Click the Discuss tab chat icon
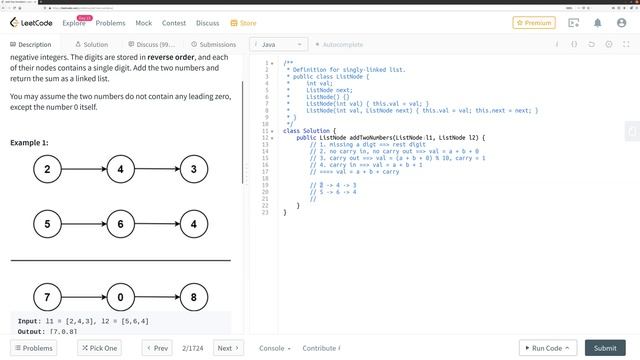The image size is (640, 360). pos(131,44)
